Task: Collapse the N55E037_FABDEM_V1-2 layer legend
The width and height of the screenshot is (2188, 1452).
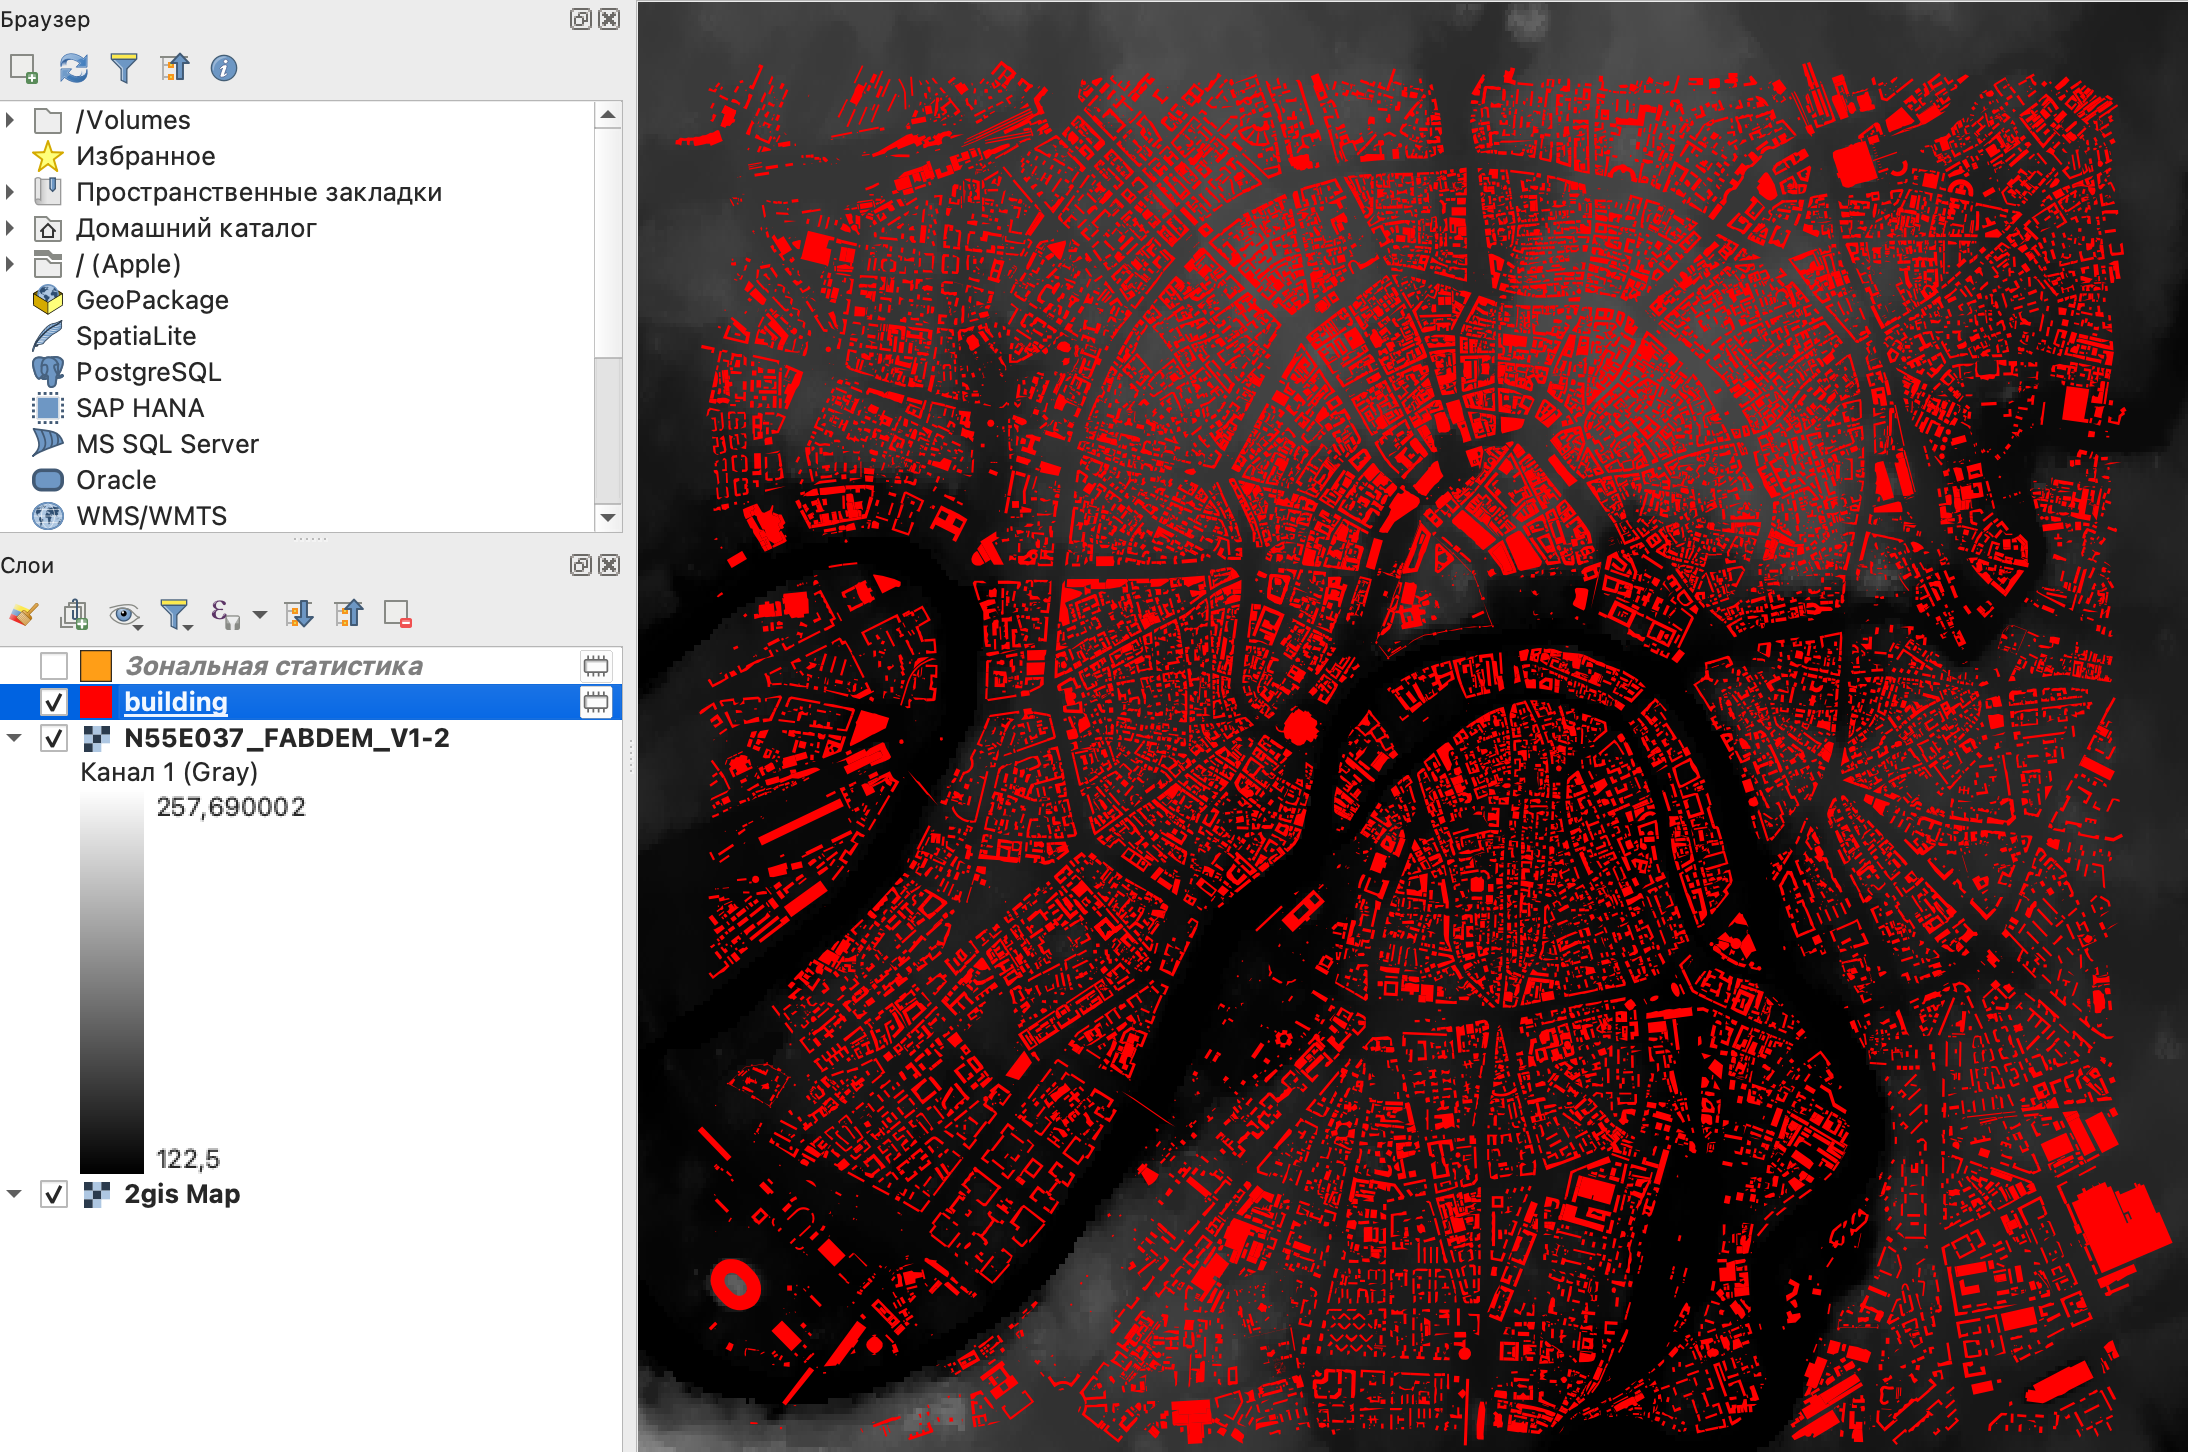Action: click(x=14, y=738)
